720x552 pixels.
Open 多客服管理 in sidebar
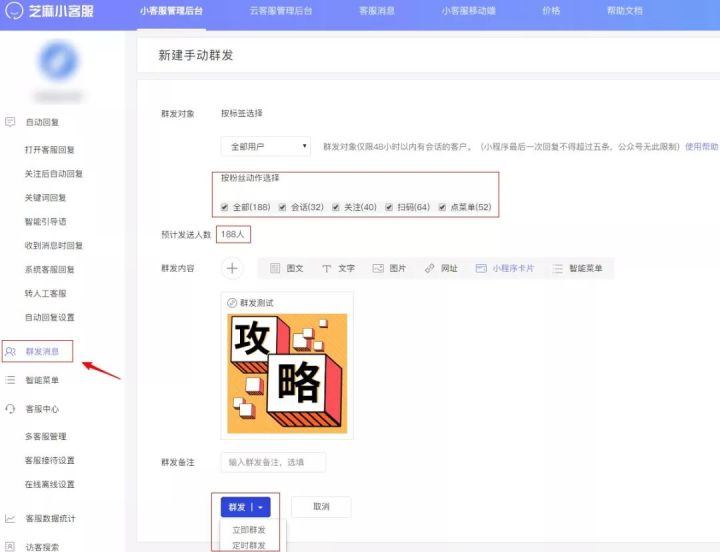(x=45, y=436)
